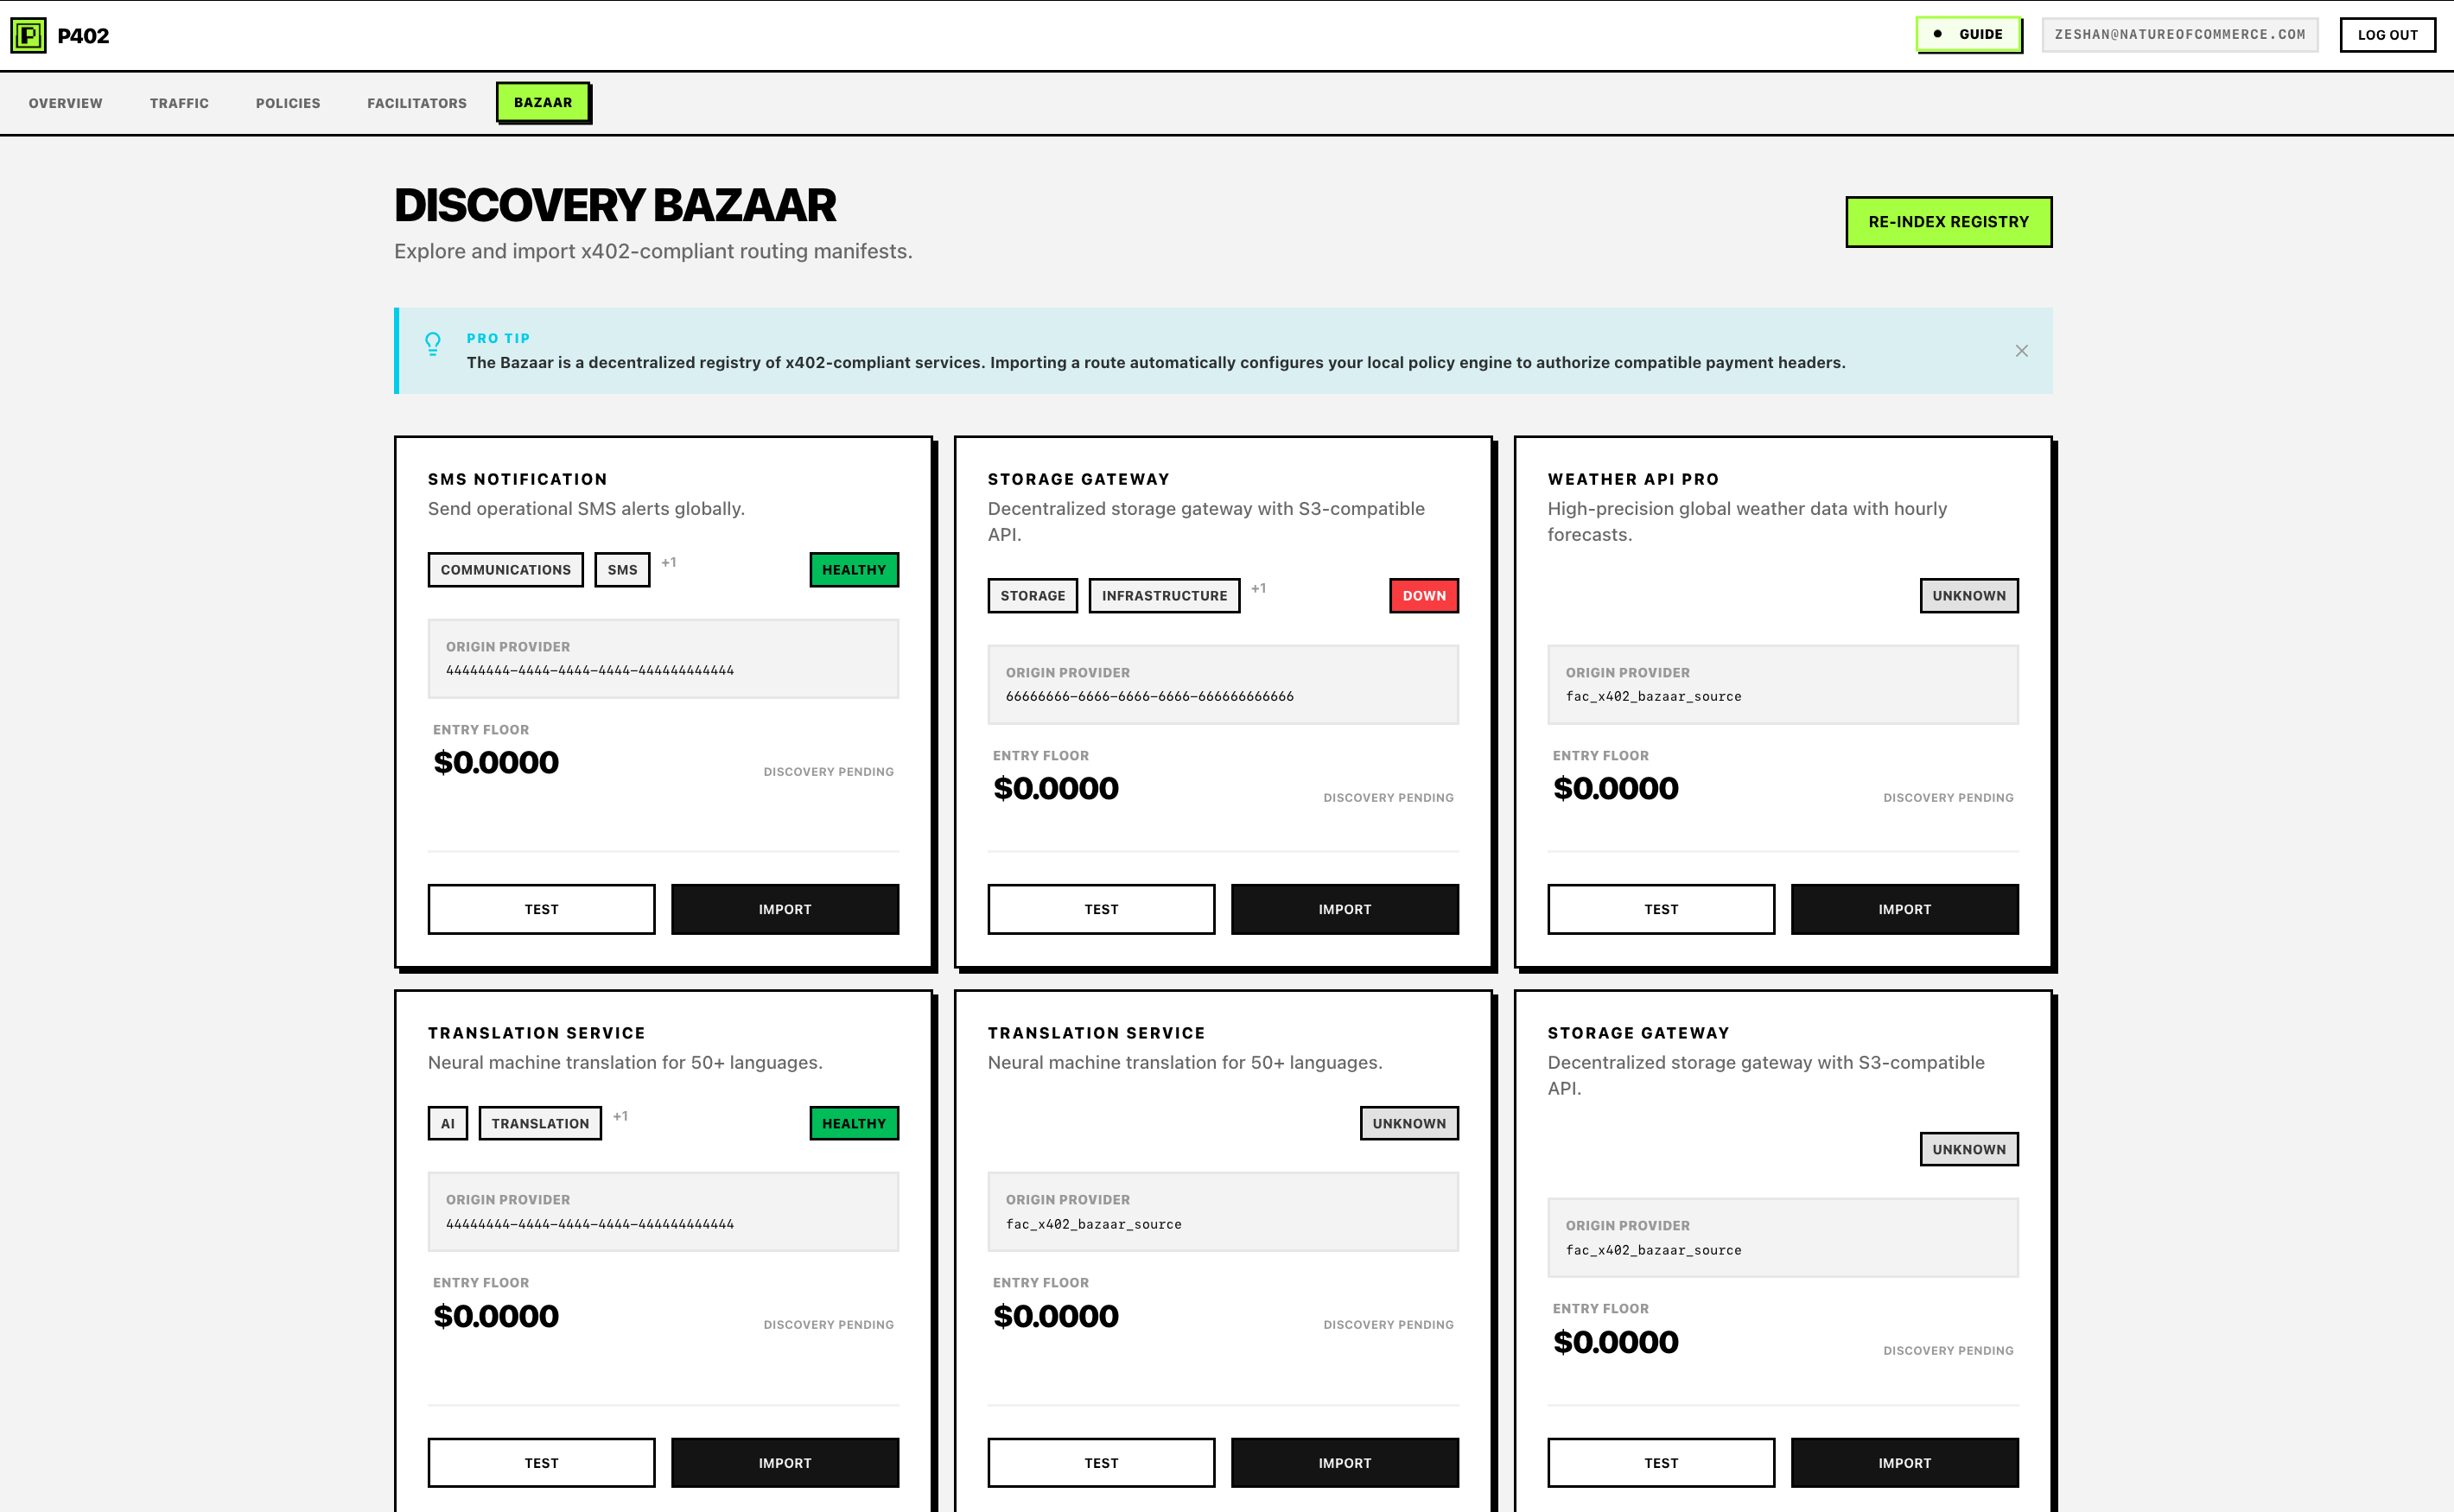Viewport: 2454px width, 1512px height.
Task: Open the Policies section
Action: pyautogui.click(x=287, y=103)
